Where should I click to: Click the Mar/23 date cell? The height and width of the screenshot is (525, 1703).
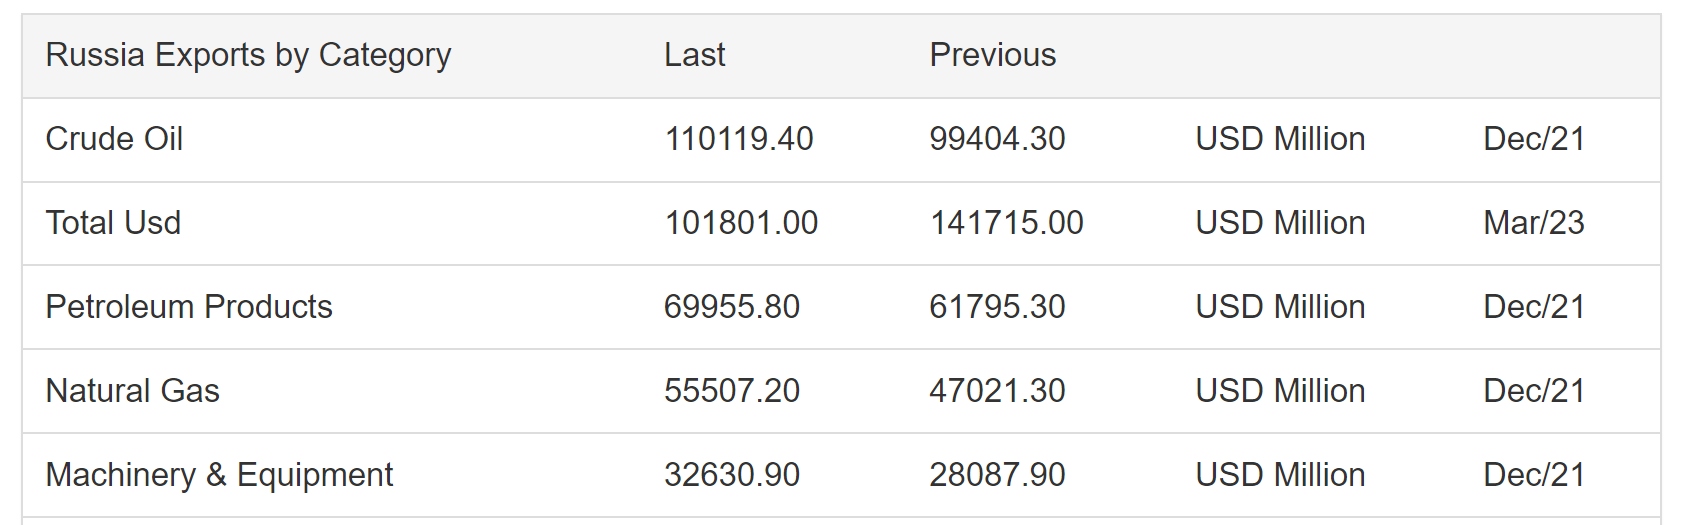click(x=1533, y=223)
